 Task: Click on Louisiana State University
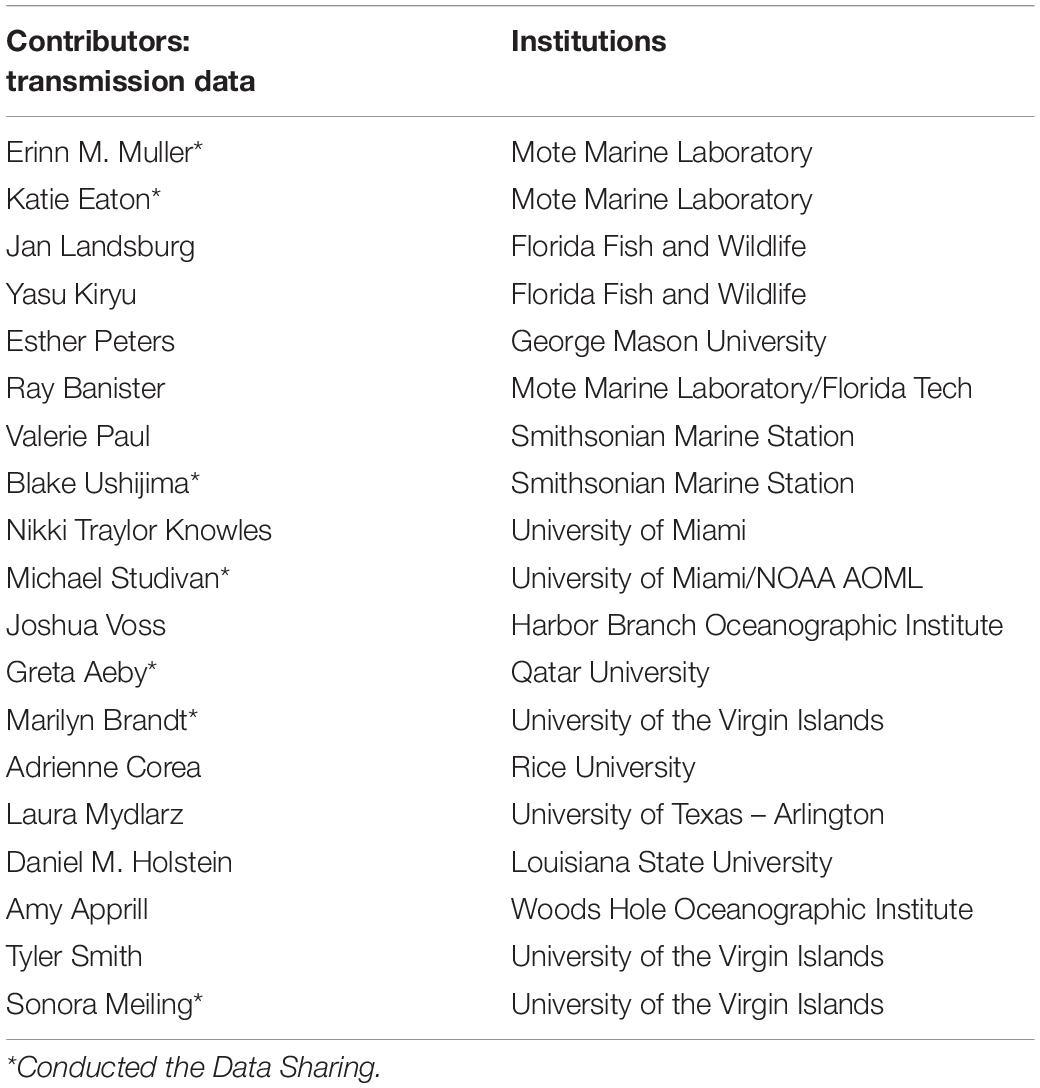672,862
